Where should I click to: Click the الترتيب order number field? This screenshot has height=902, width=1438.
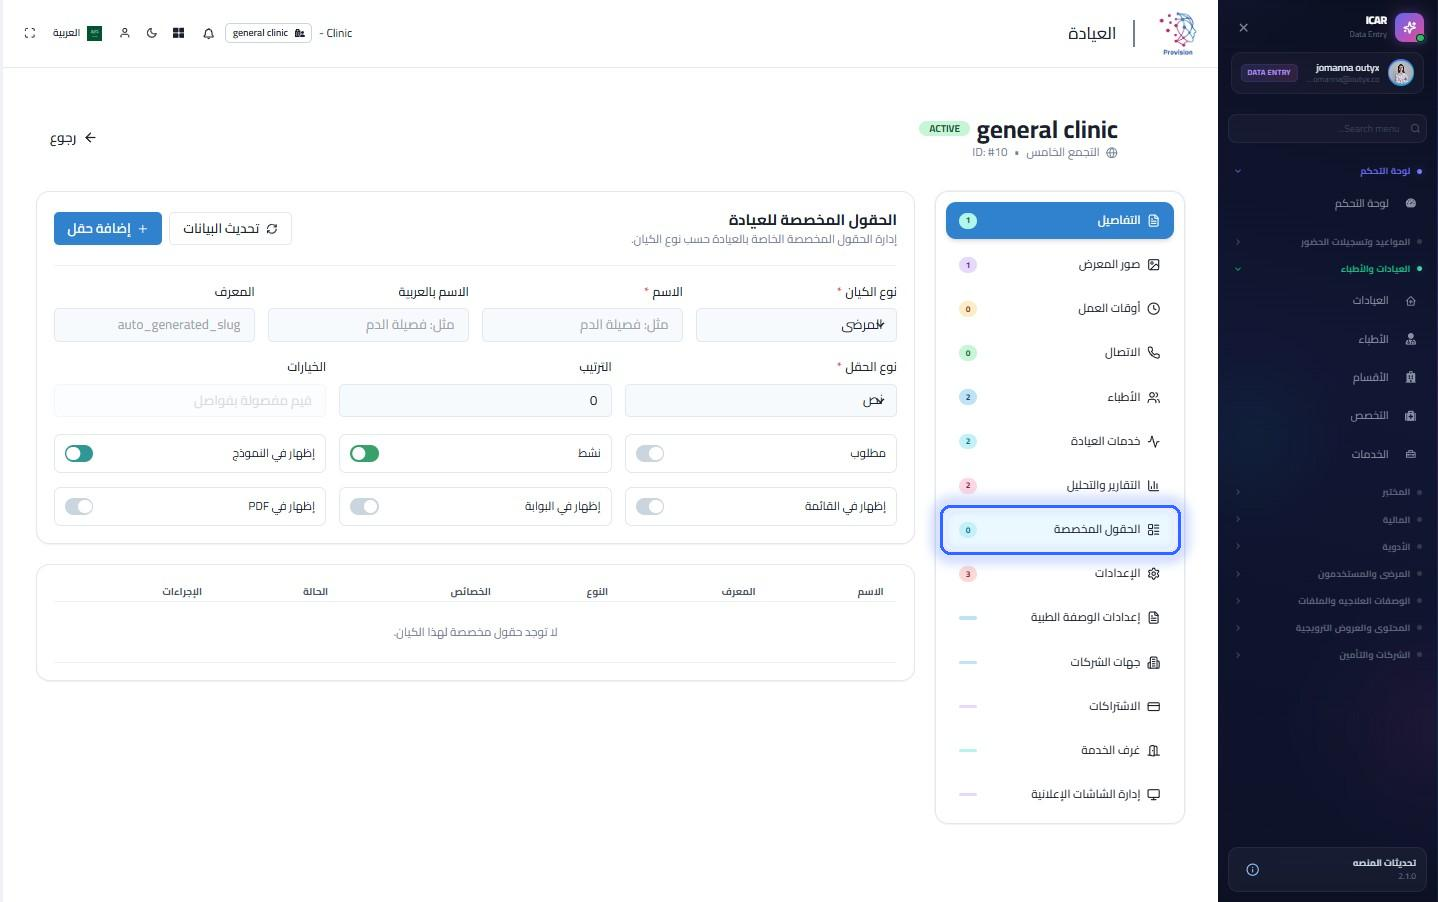475,400
